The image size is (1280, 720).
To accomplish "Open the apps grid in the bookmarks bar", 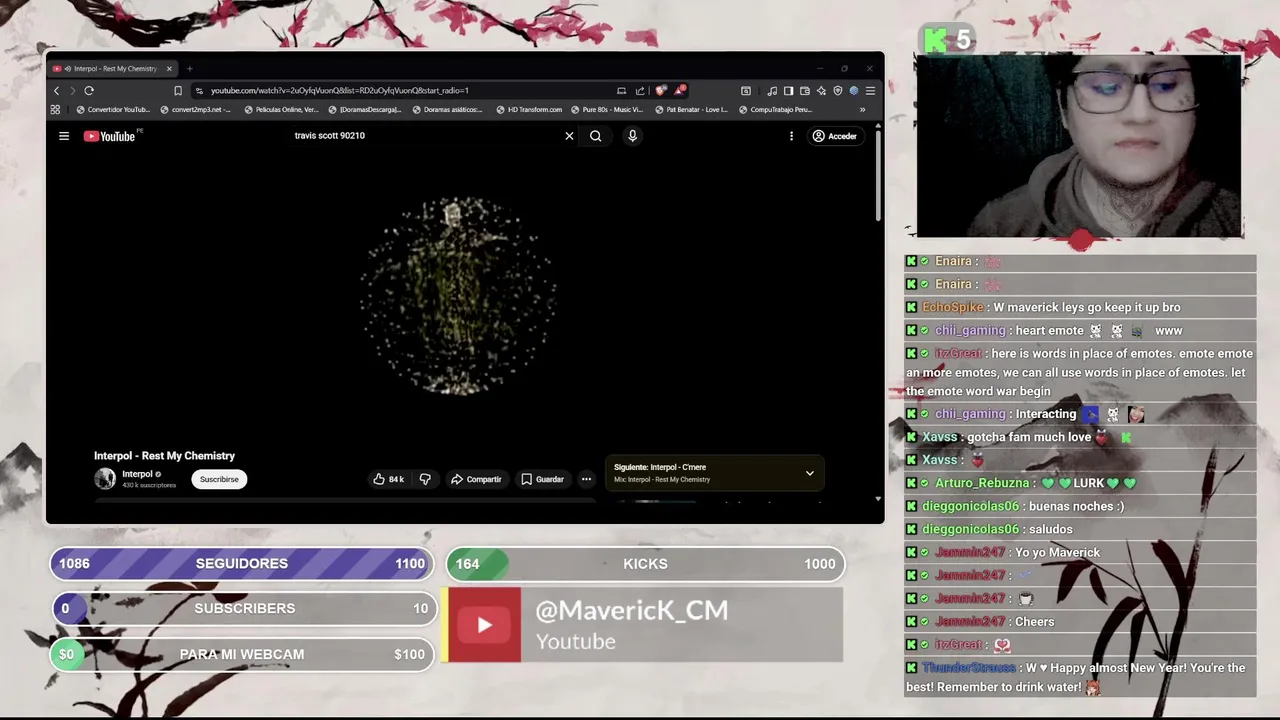I will [x=55, y=110].
